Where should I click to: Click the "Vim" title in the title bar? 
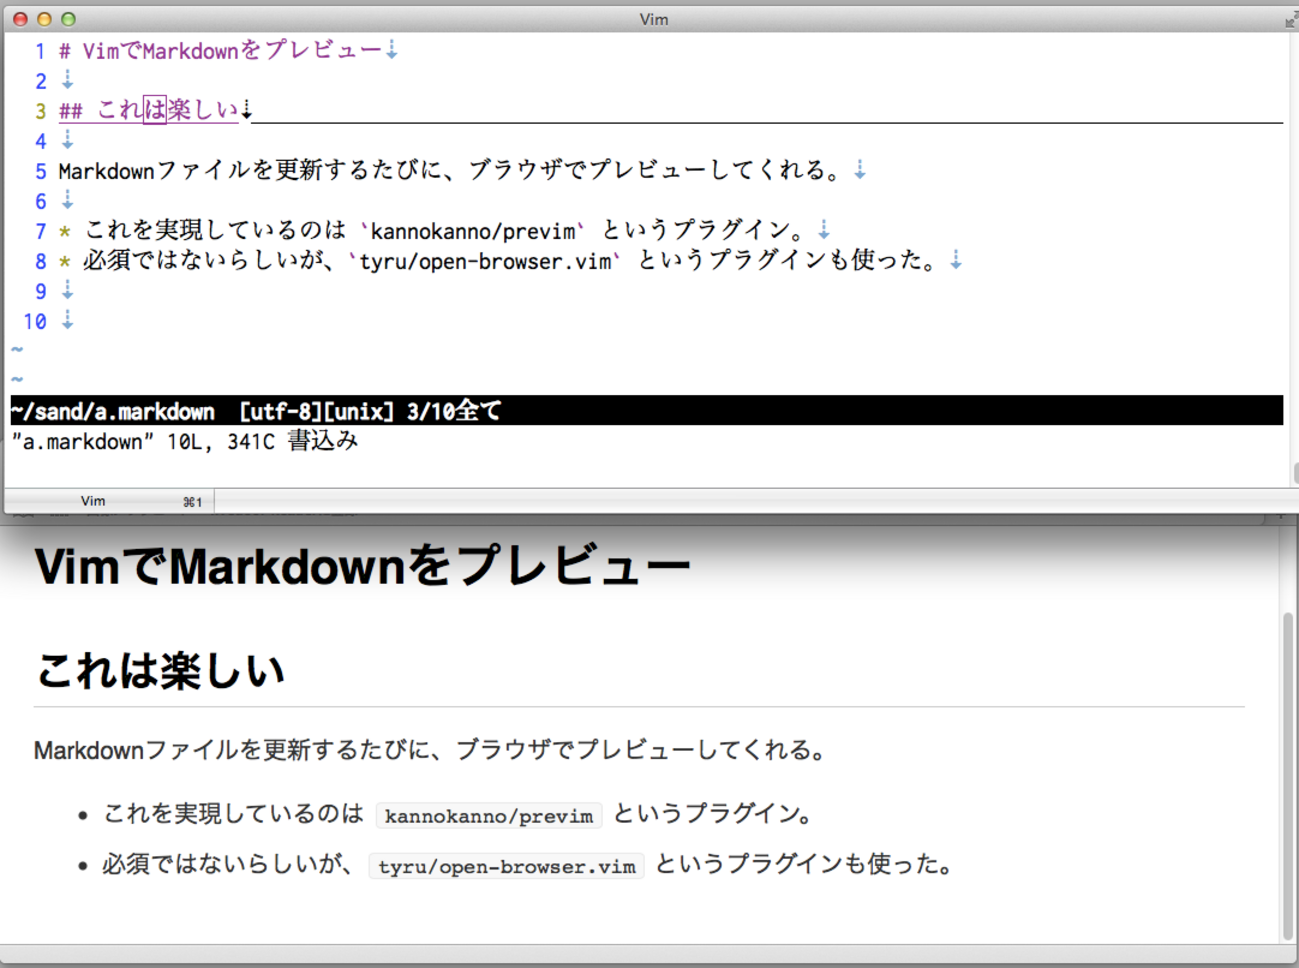pyautogui.click(x=654, y=19)
